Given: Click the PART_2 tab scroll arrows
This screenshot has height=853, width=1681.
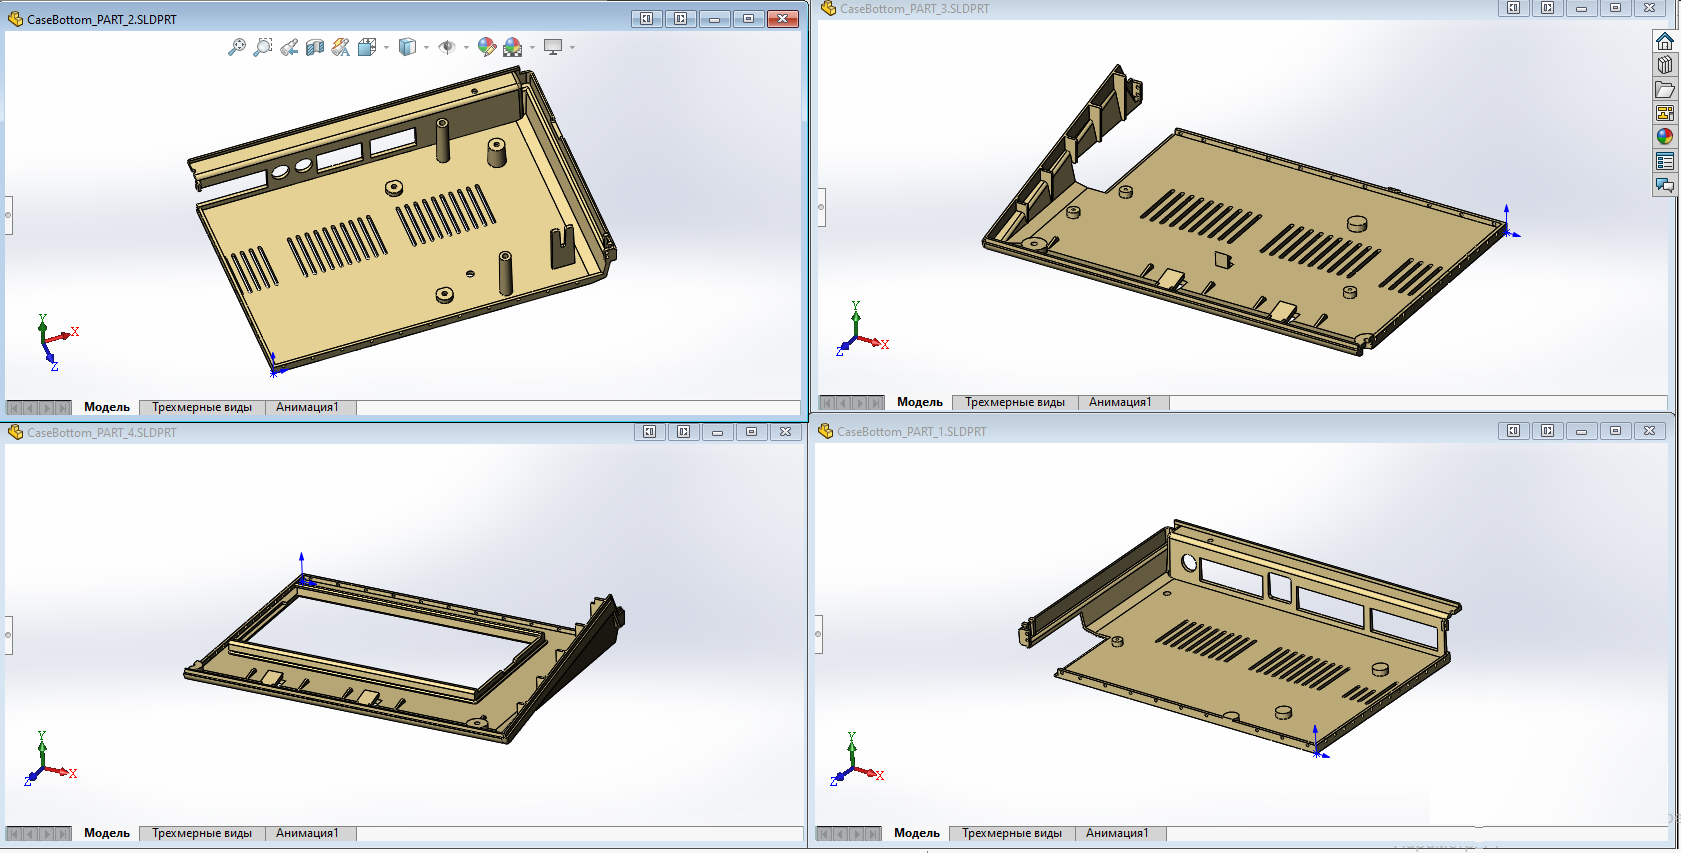Looking at the screenshot, I should tap(38, 408).
